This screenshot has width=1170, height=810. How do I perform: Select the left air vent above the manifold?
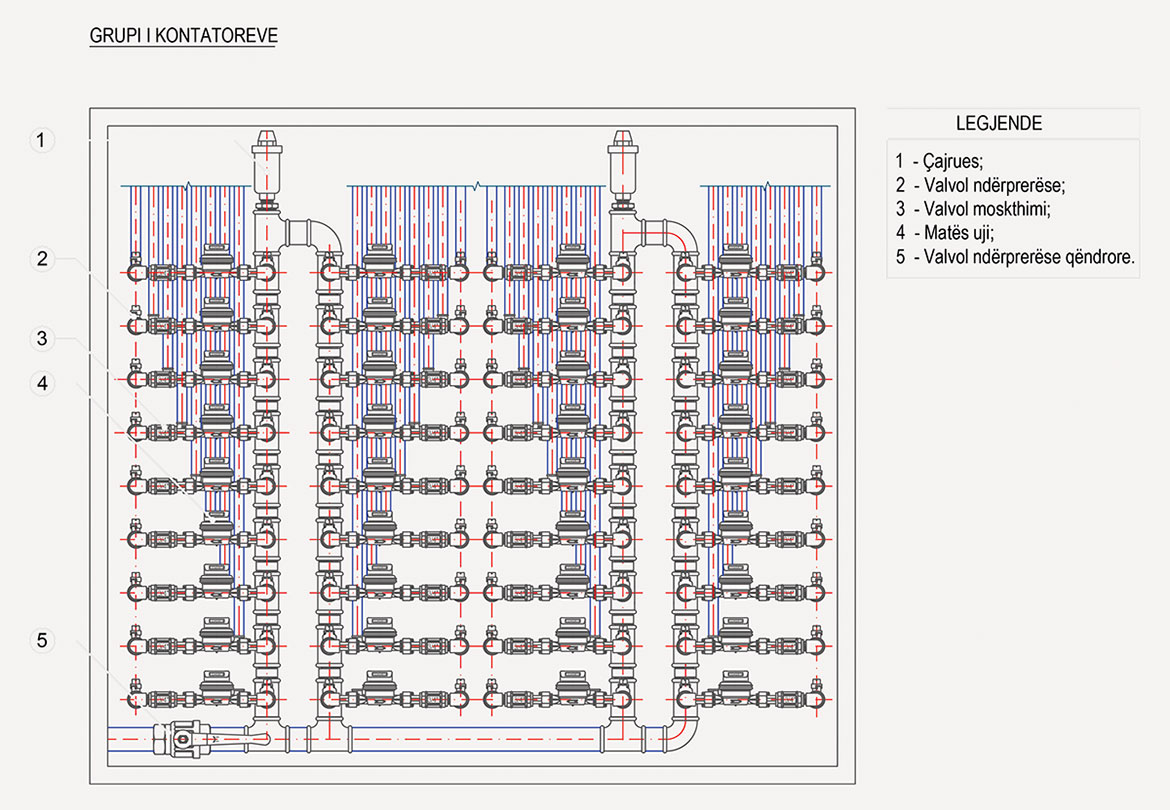266,163
